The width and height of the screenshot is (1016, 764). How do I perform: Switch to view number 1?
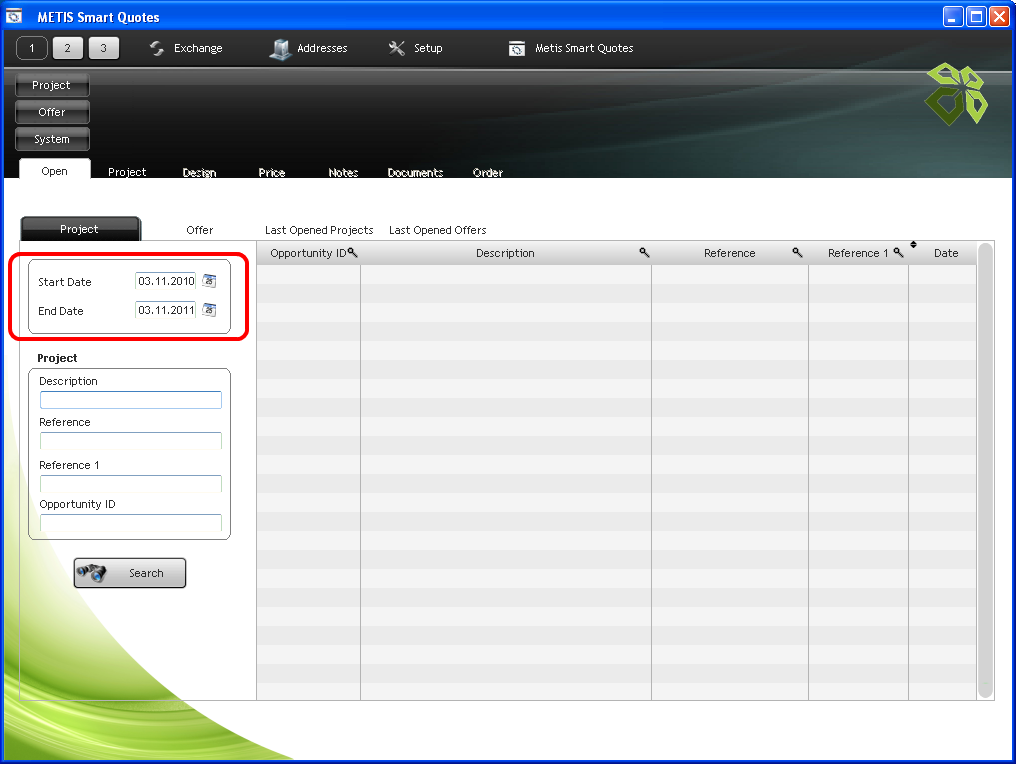point(32,48)
